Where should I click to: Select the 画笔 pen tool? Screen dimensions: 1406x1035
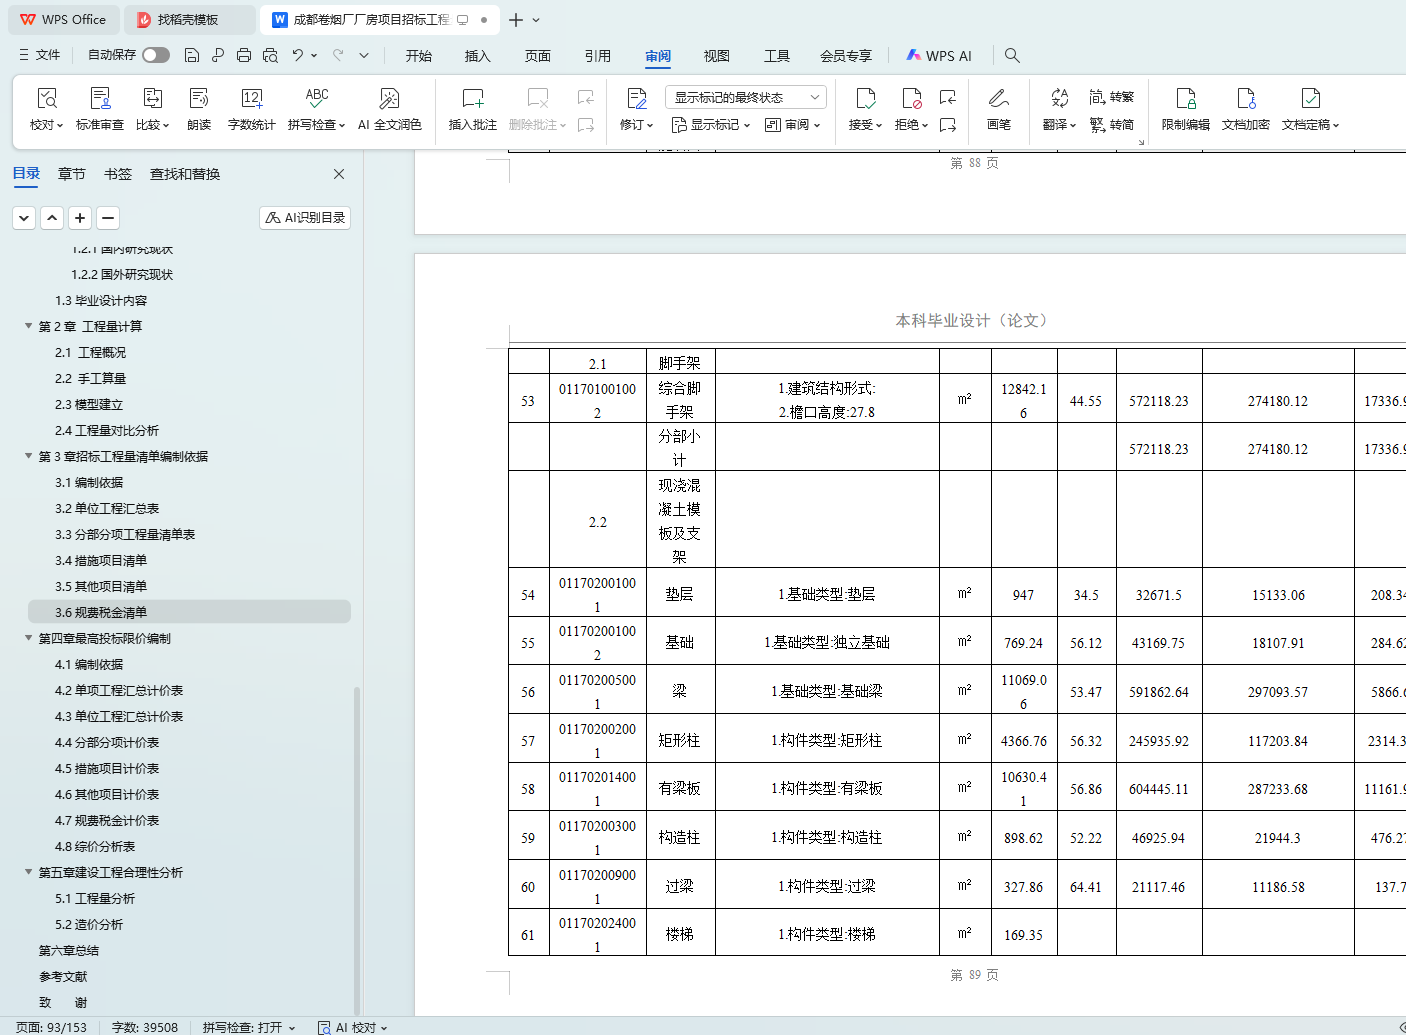pos(998,99)
